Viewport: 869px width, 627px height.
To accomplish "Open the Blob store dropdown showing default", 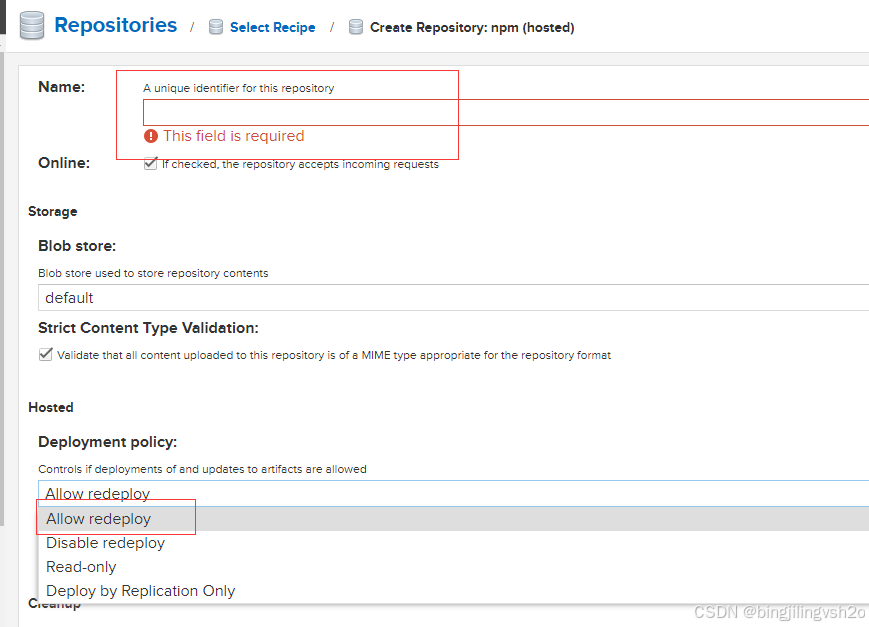I will coord(453,298).
